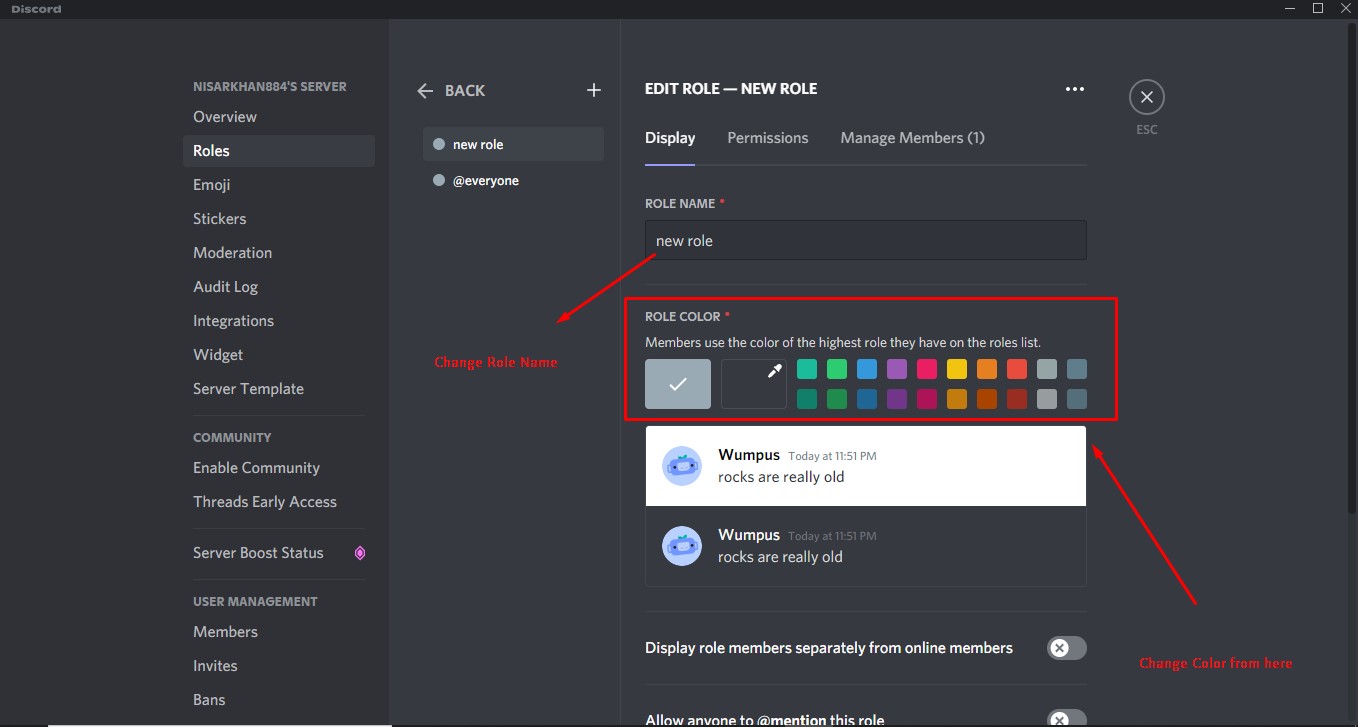1358x727 pixels.
Task: Pick the yellow swatch in top row
Action: point(957,369)
